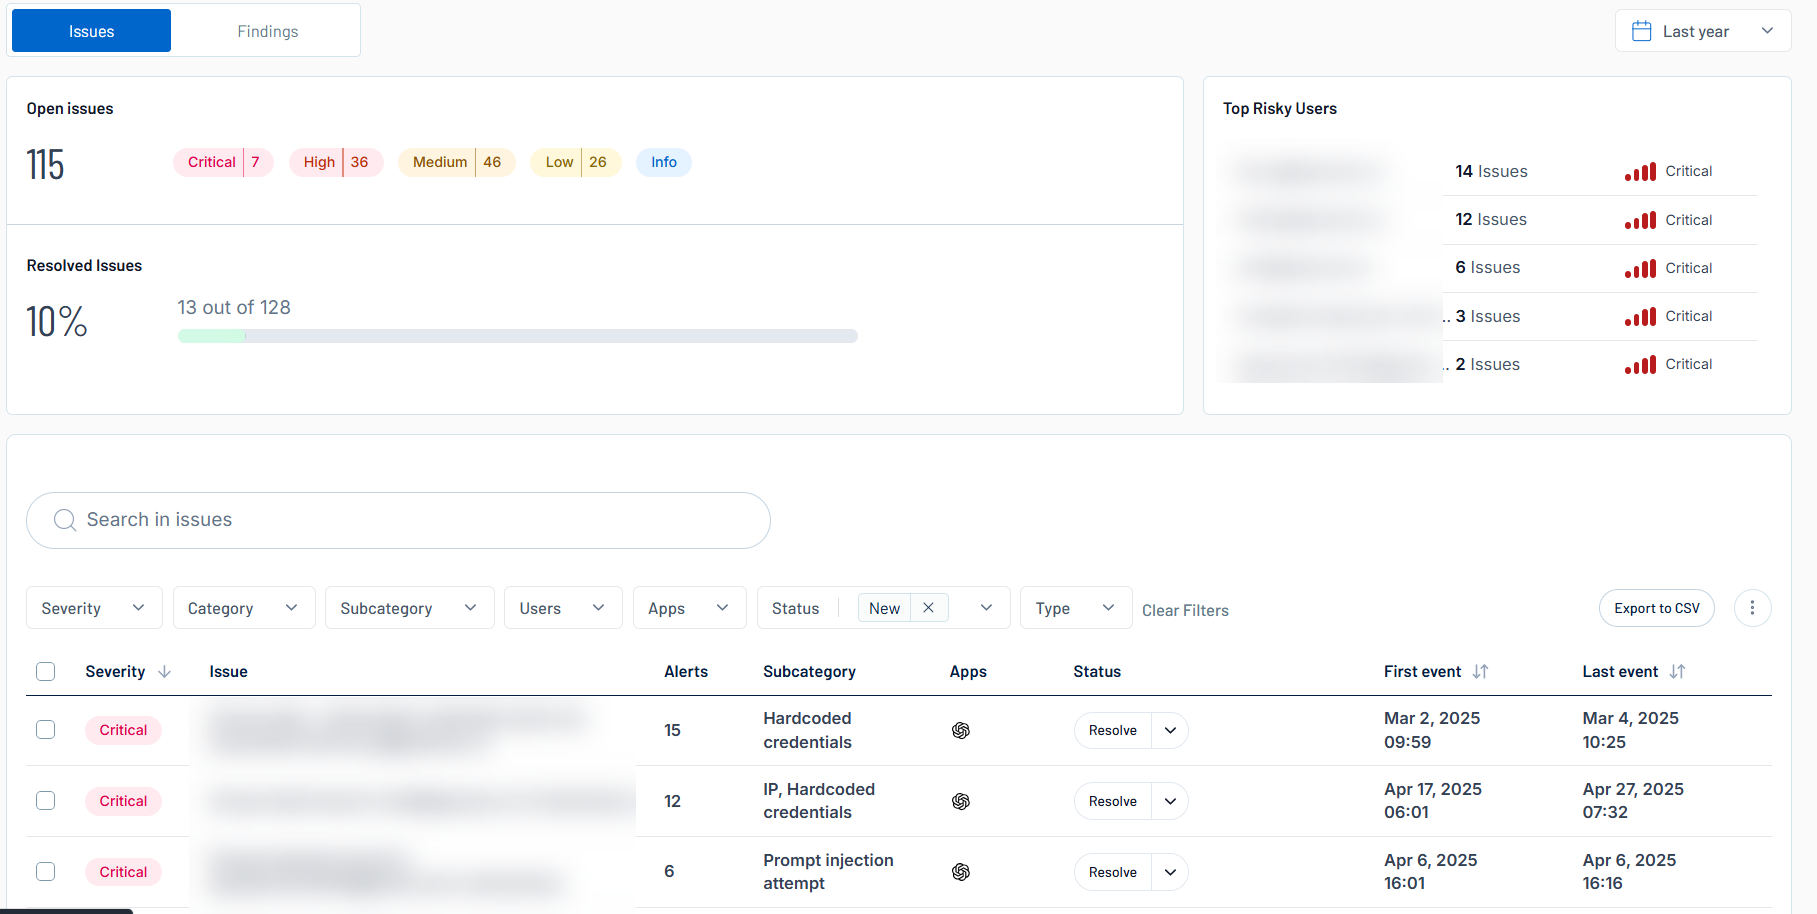This screenshot has height=914, width=1817.
Task: Open the three-dot more options menu
Action: [1752, 608]
